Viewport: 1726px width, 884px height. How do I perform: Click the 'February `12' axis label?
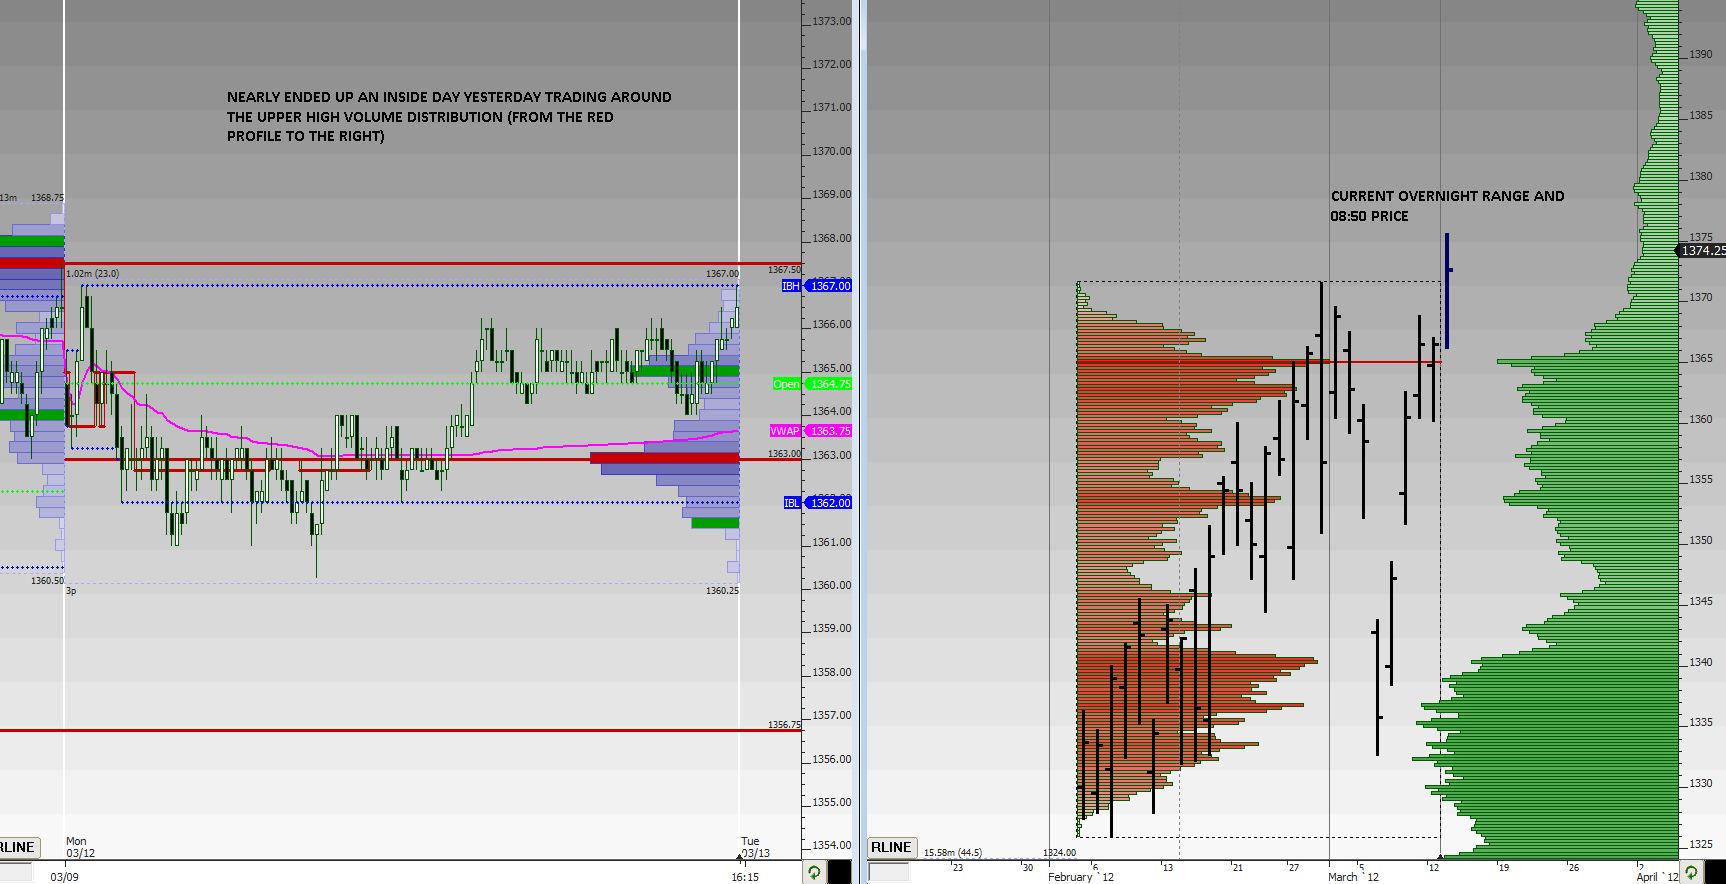(x=1080, y=877)
